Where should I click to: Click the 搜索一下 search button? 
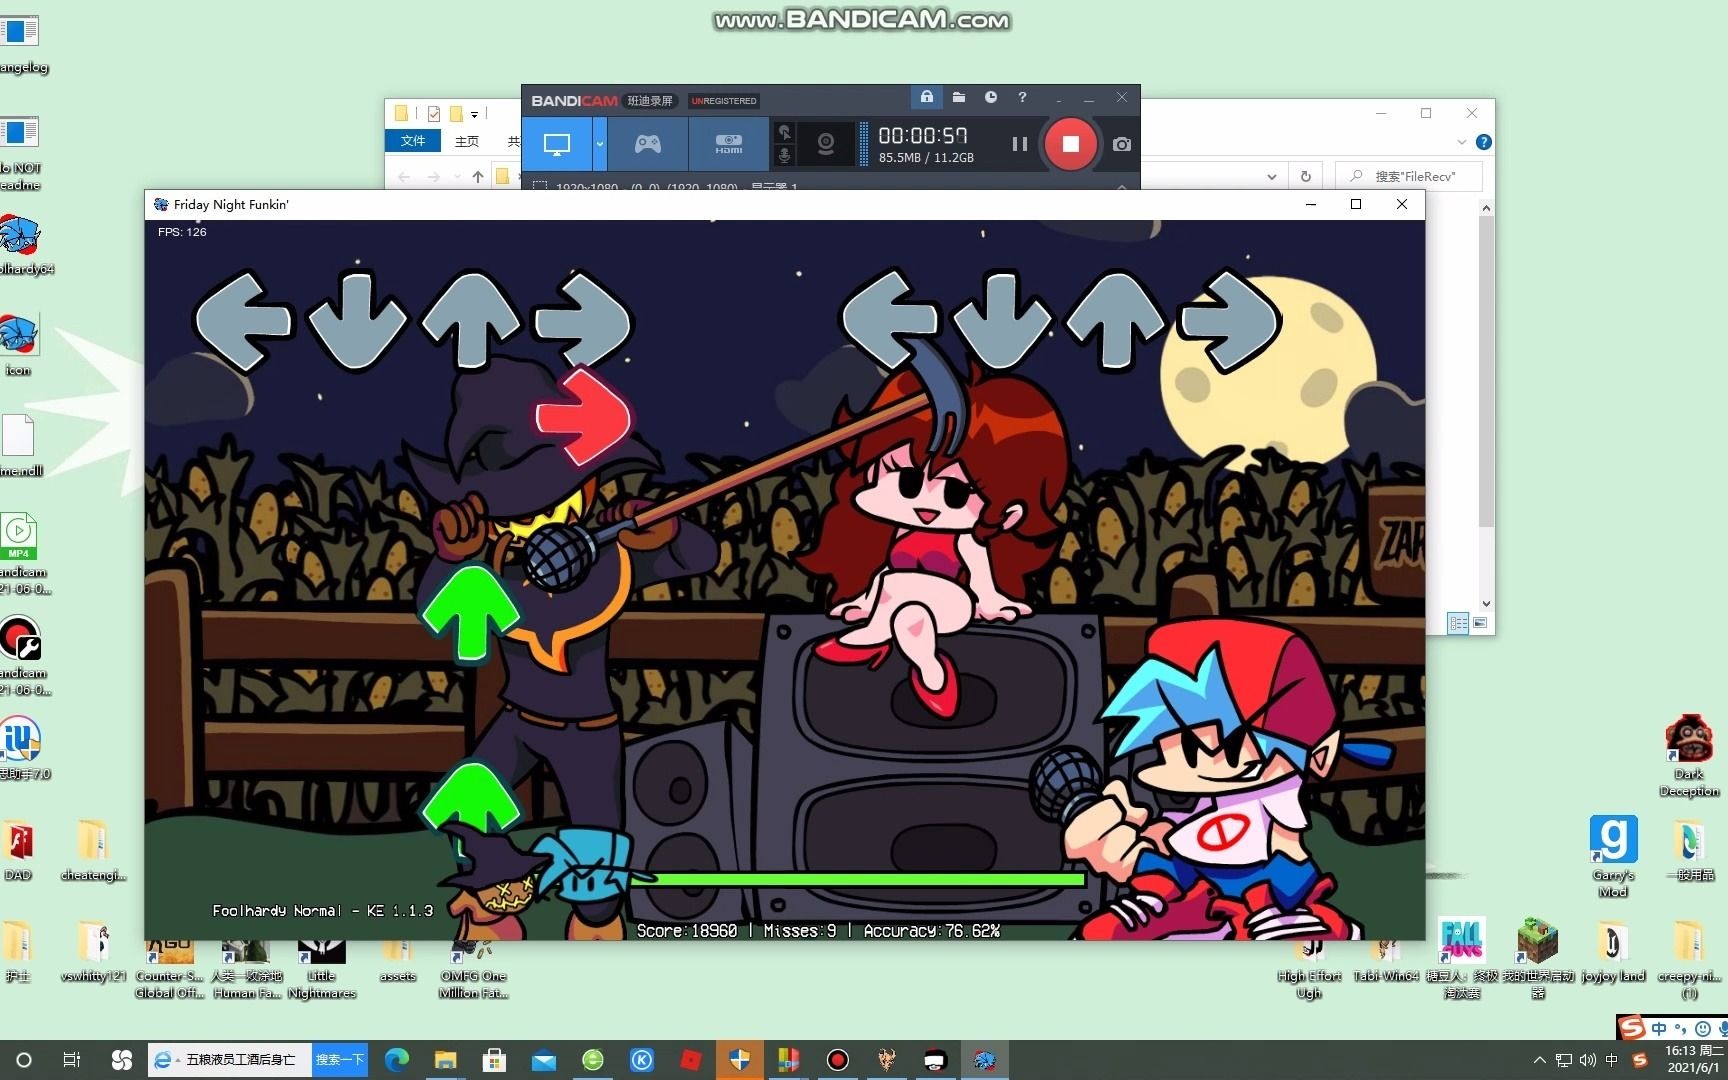point(340,1060)
